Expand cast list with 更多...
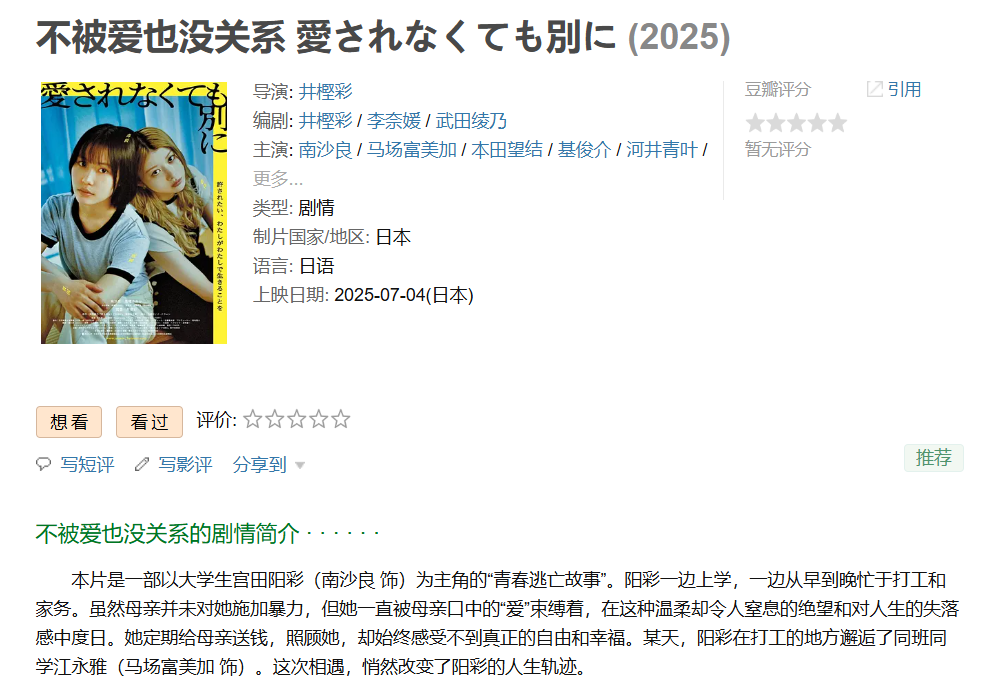 pos(277,179)
